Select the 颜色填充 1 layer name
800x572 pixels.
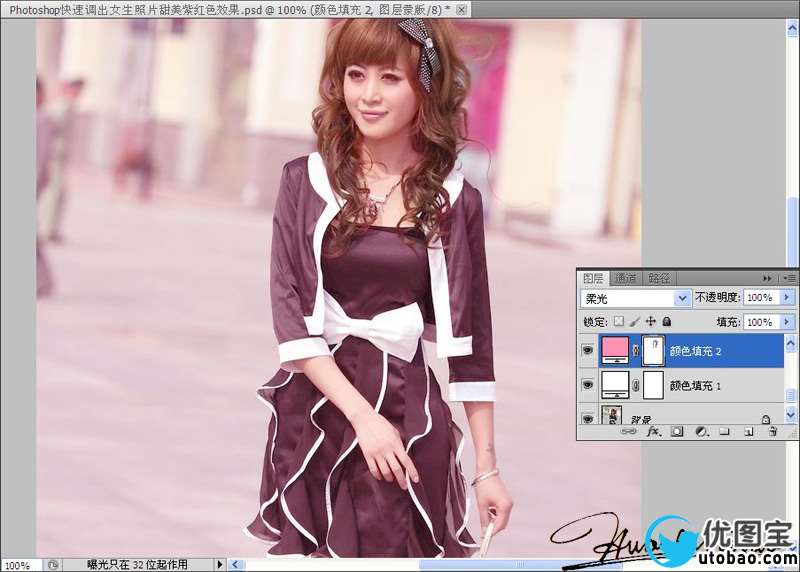coord(695,386)
